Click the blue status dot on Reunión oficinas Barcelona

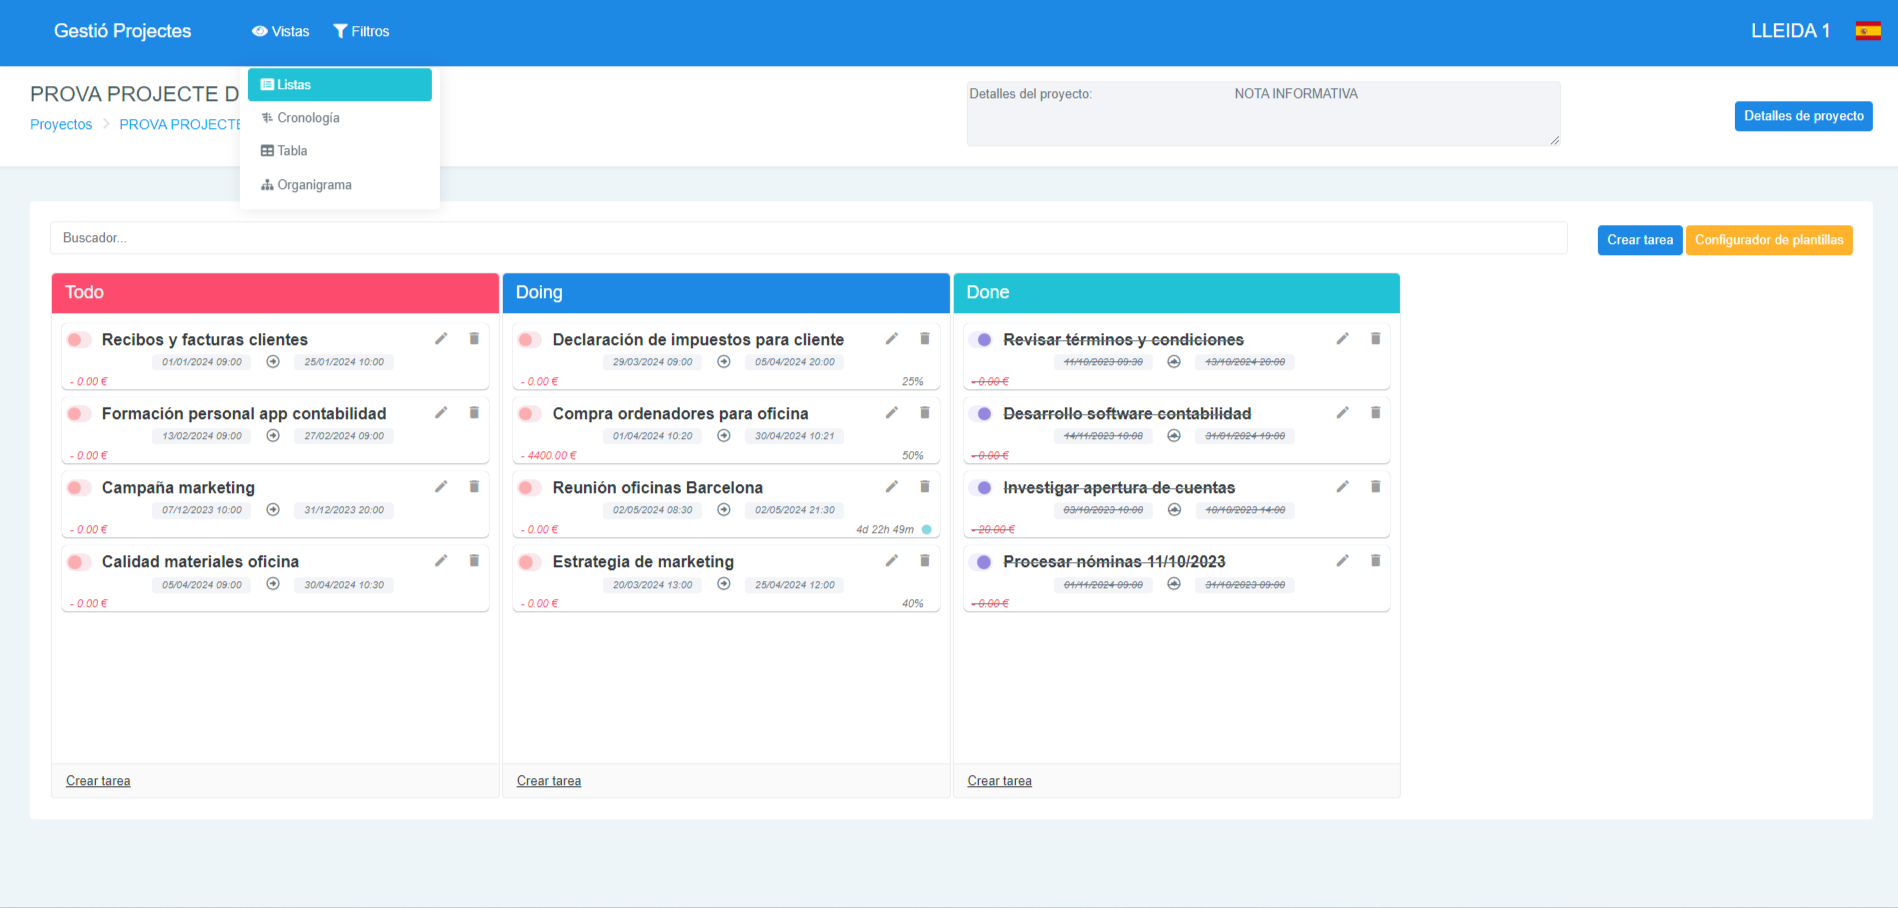pyautogui.click(x=927, y=530)
